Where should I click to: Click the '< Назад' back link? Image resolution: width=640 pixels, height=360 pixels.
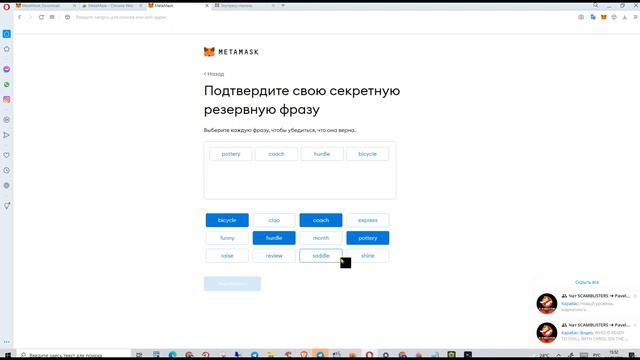tap(214, 74)
